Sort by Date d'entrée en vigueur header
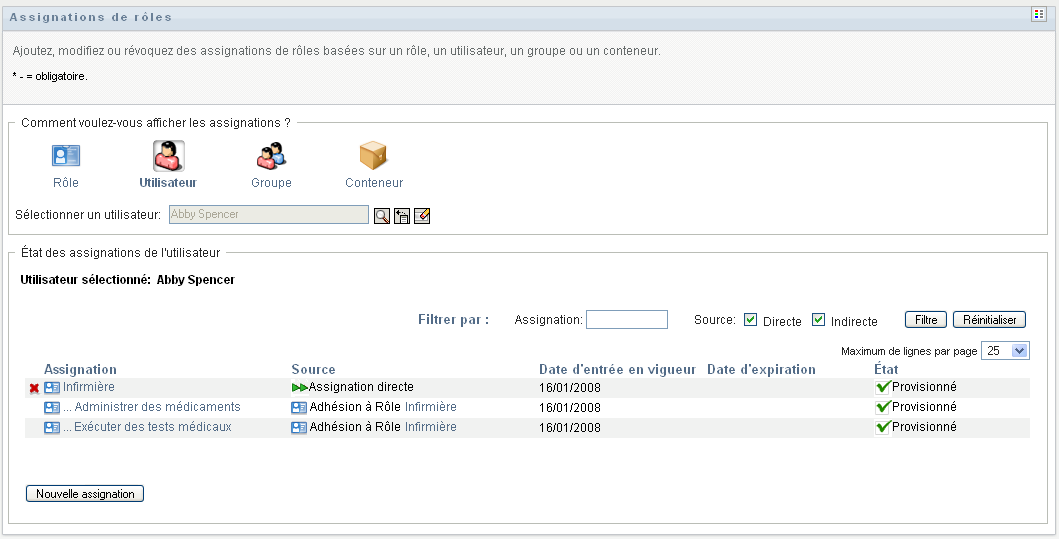 coord(617,369)
